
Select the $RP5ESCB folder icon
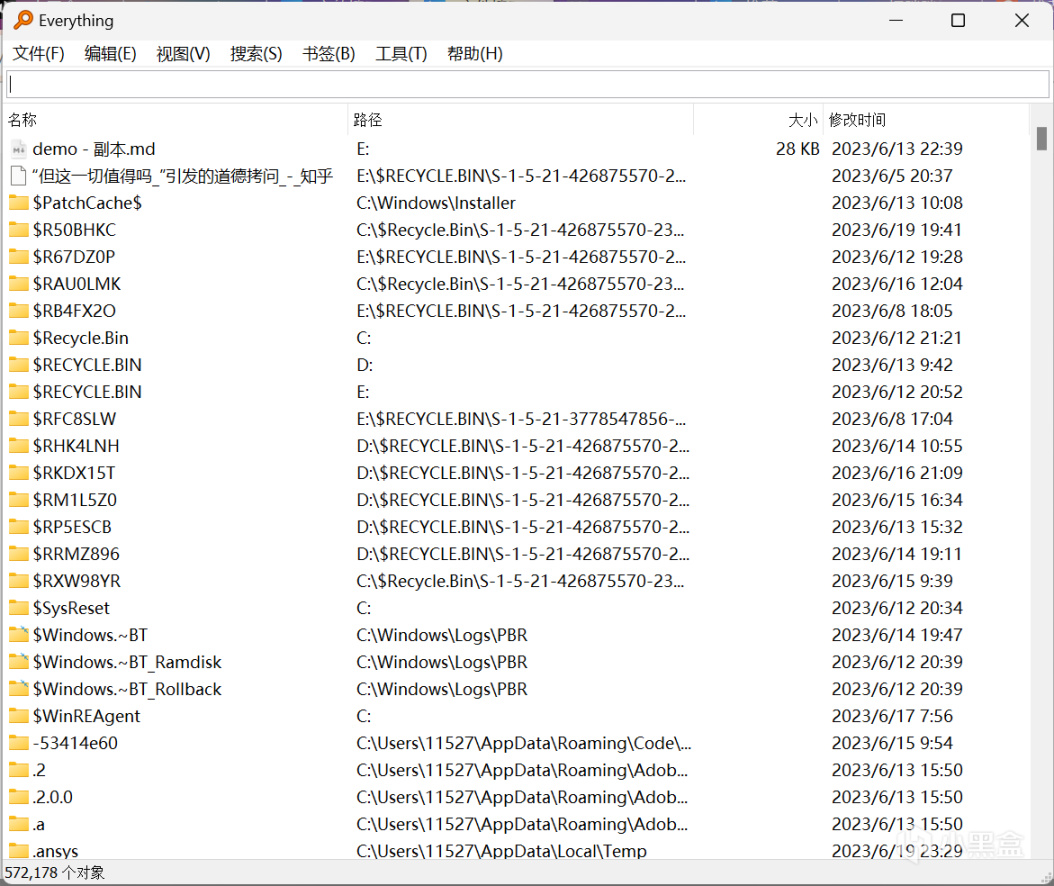click(x=19, y=527)
